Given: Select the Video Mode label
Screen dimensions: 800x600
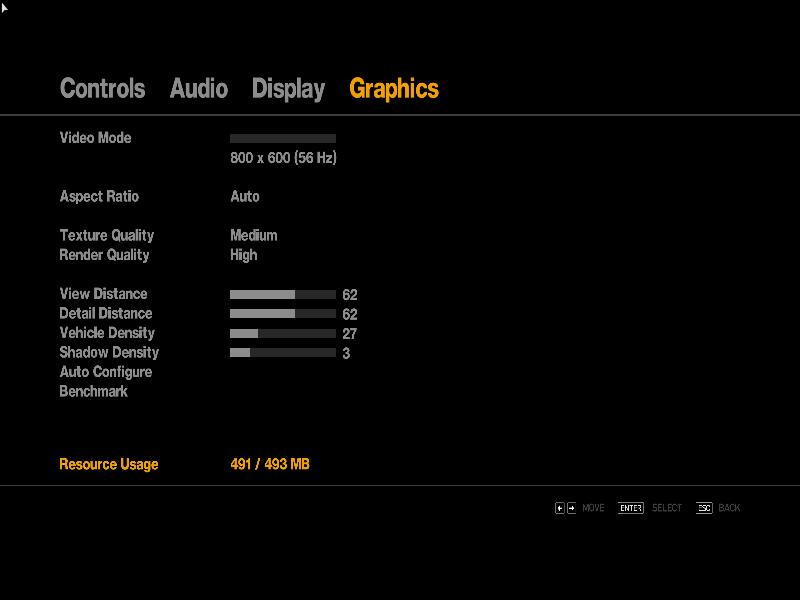Looking at the screenshot, I should (x=95, y=138).
